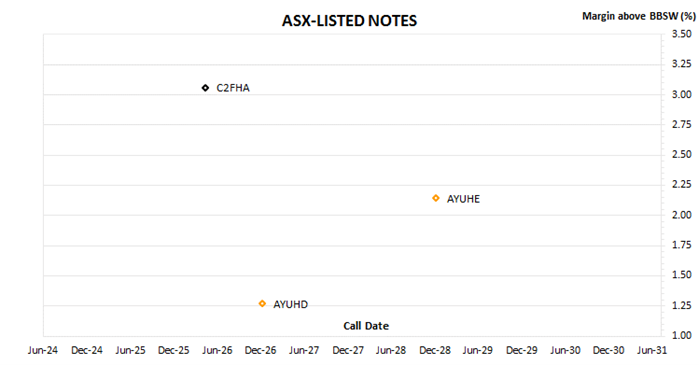Click the orange AYUHD diamond marker

click(x=262, y=303)
